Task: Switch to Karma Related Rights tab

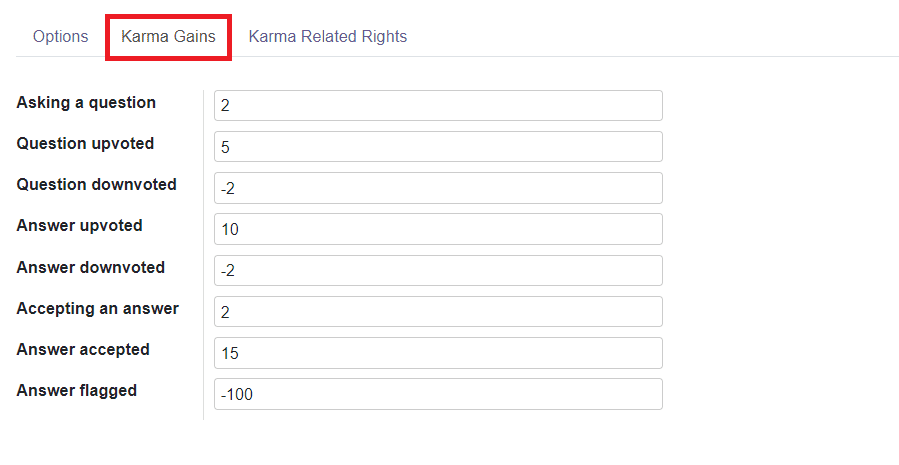Action: click(x=328, y=37)
